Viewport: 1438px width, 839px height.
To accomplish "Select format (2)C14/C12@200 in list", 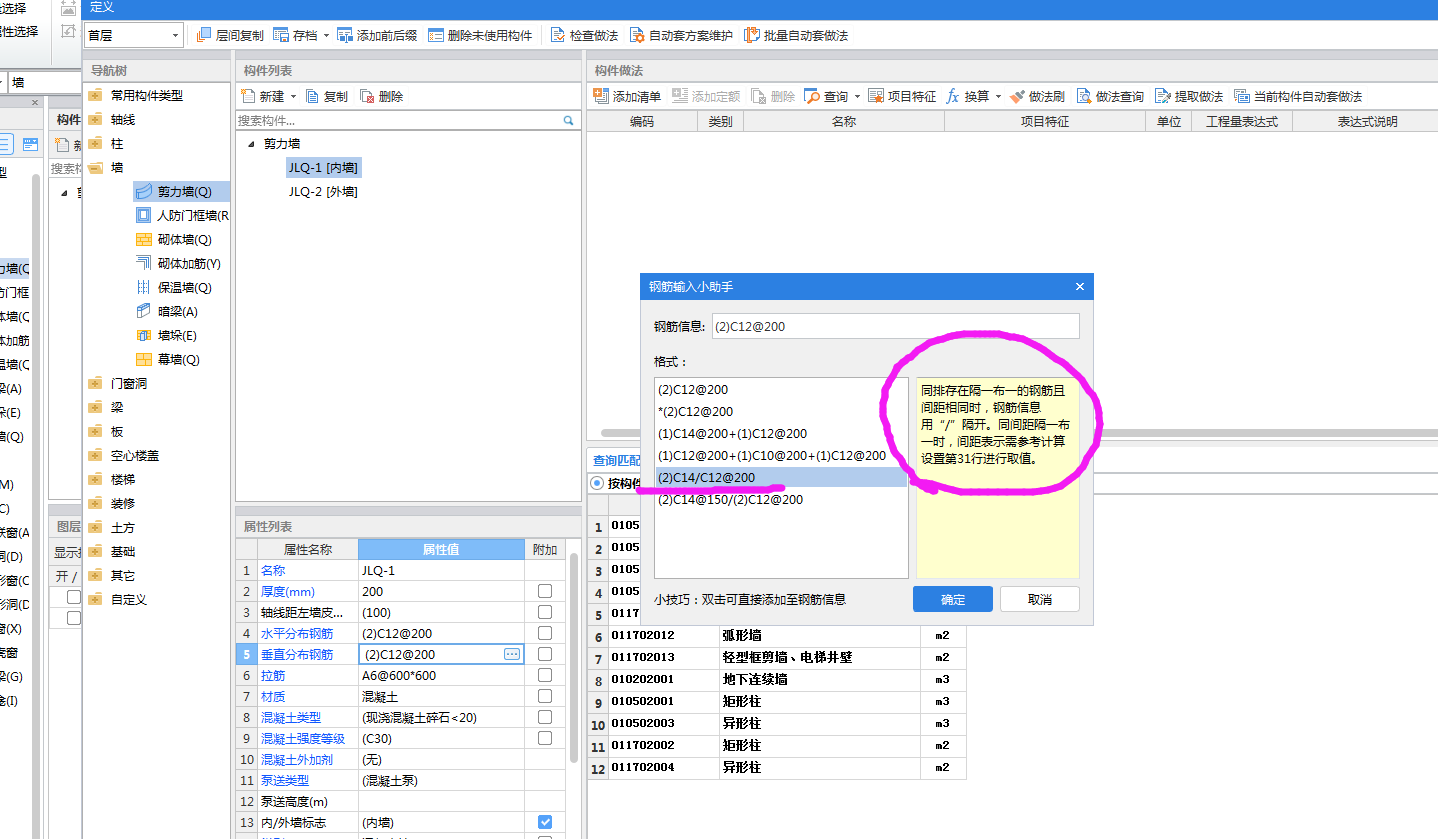I will (x=781, y=477).
